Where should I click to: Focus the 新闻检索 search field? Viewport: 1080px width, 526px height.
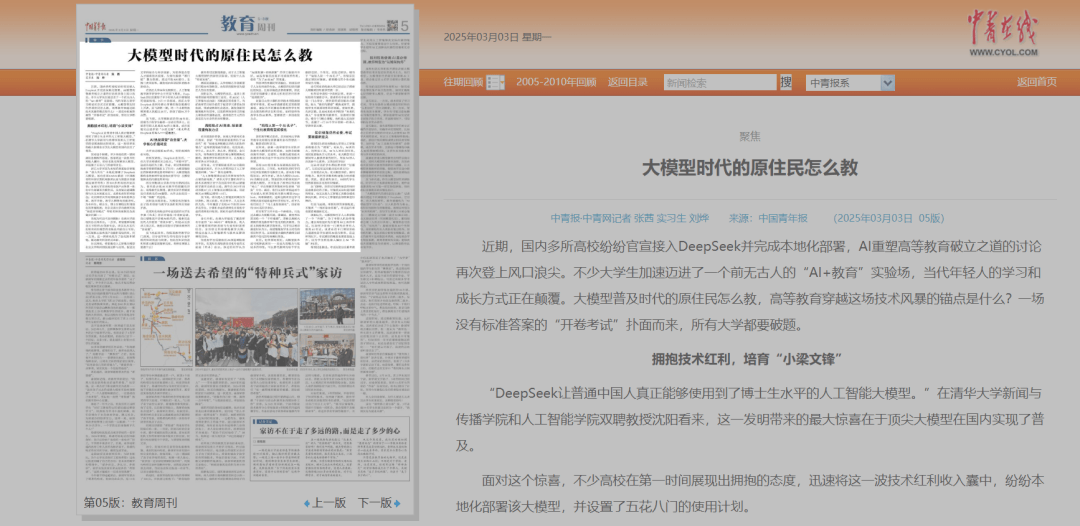pos(720,83)
